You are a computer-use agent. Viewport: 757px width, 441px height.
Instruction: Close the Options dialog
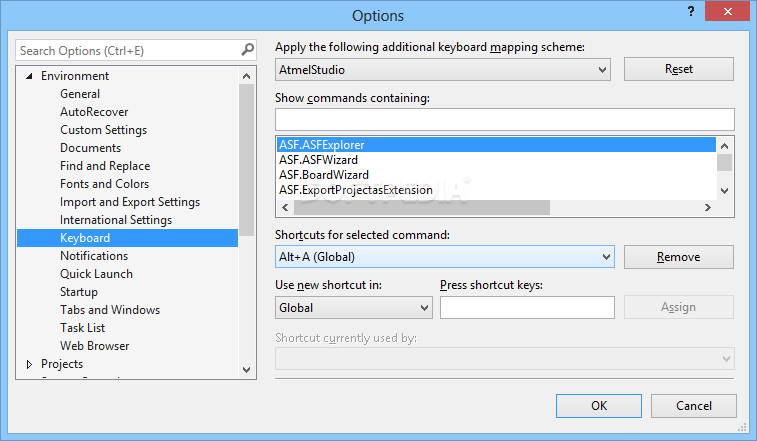pos(728,11)
